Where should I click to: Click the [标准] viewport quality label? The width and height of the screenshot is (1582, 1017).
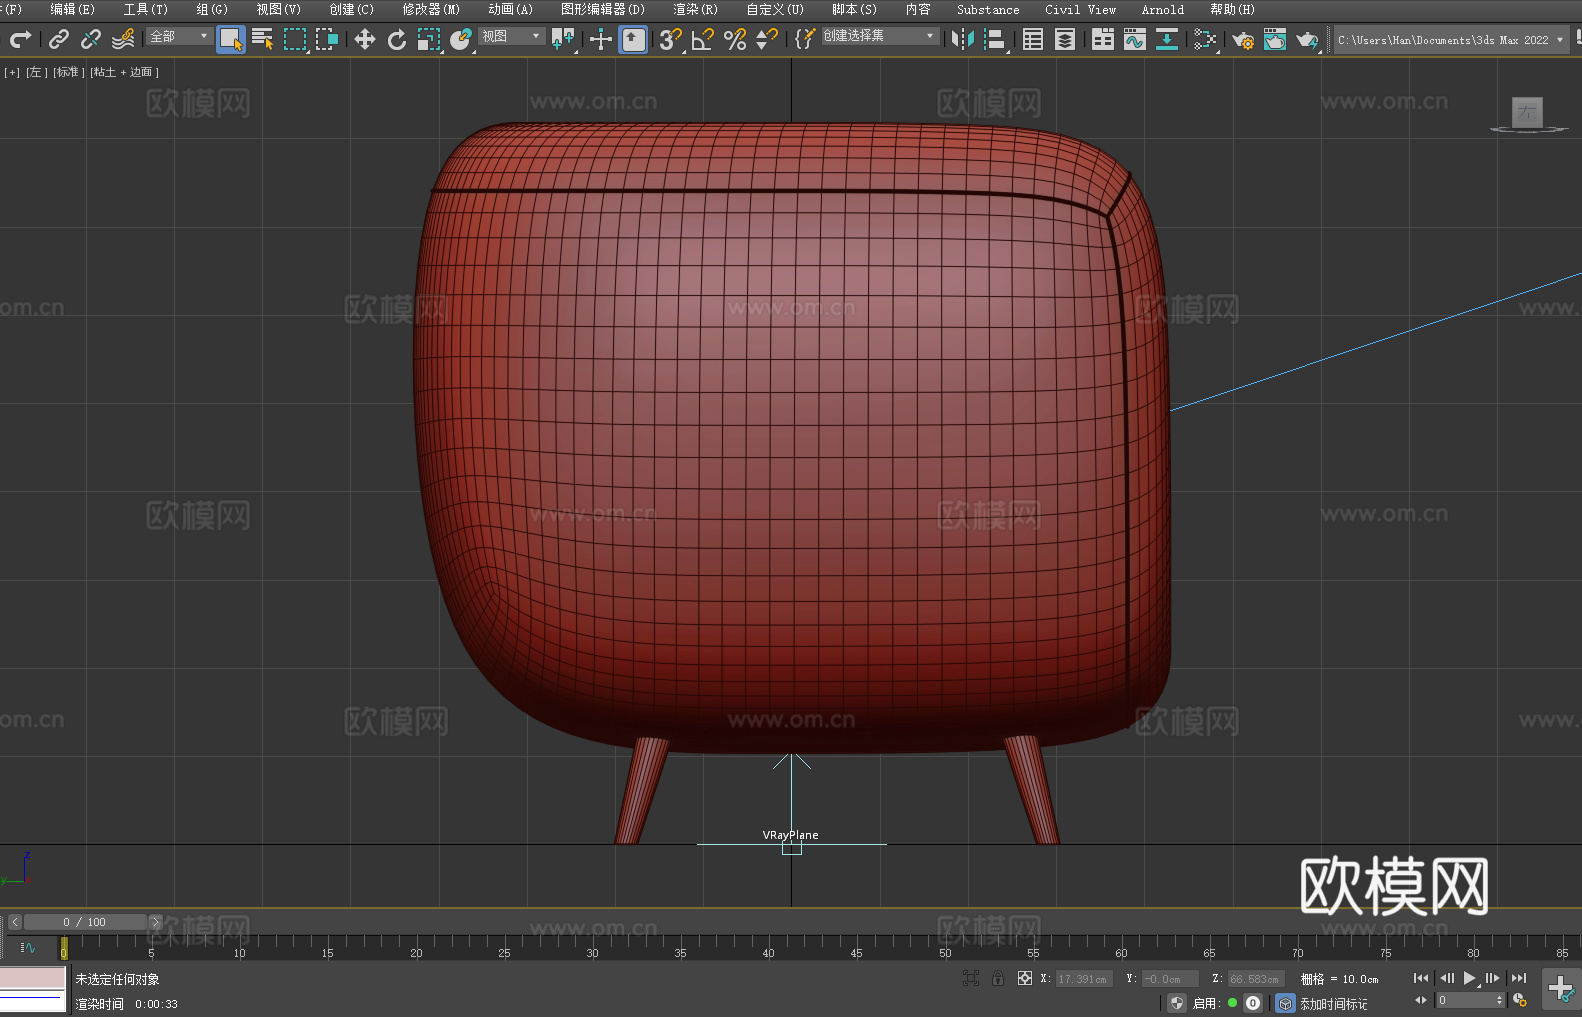point(68,72)
